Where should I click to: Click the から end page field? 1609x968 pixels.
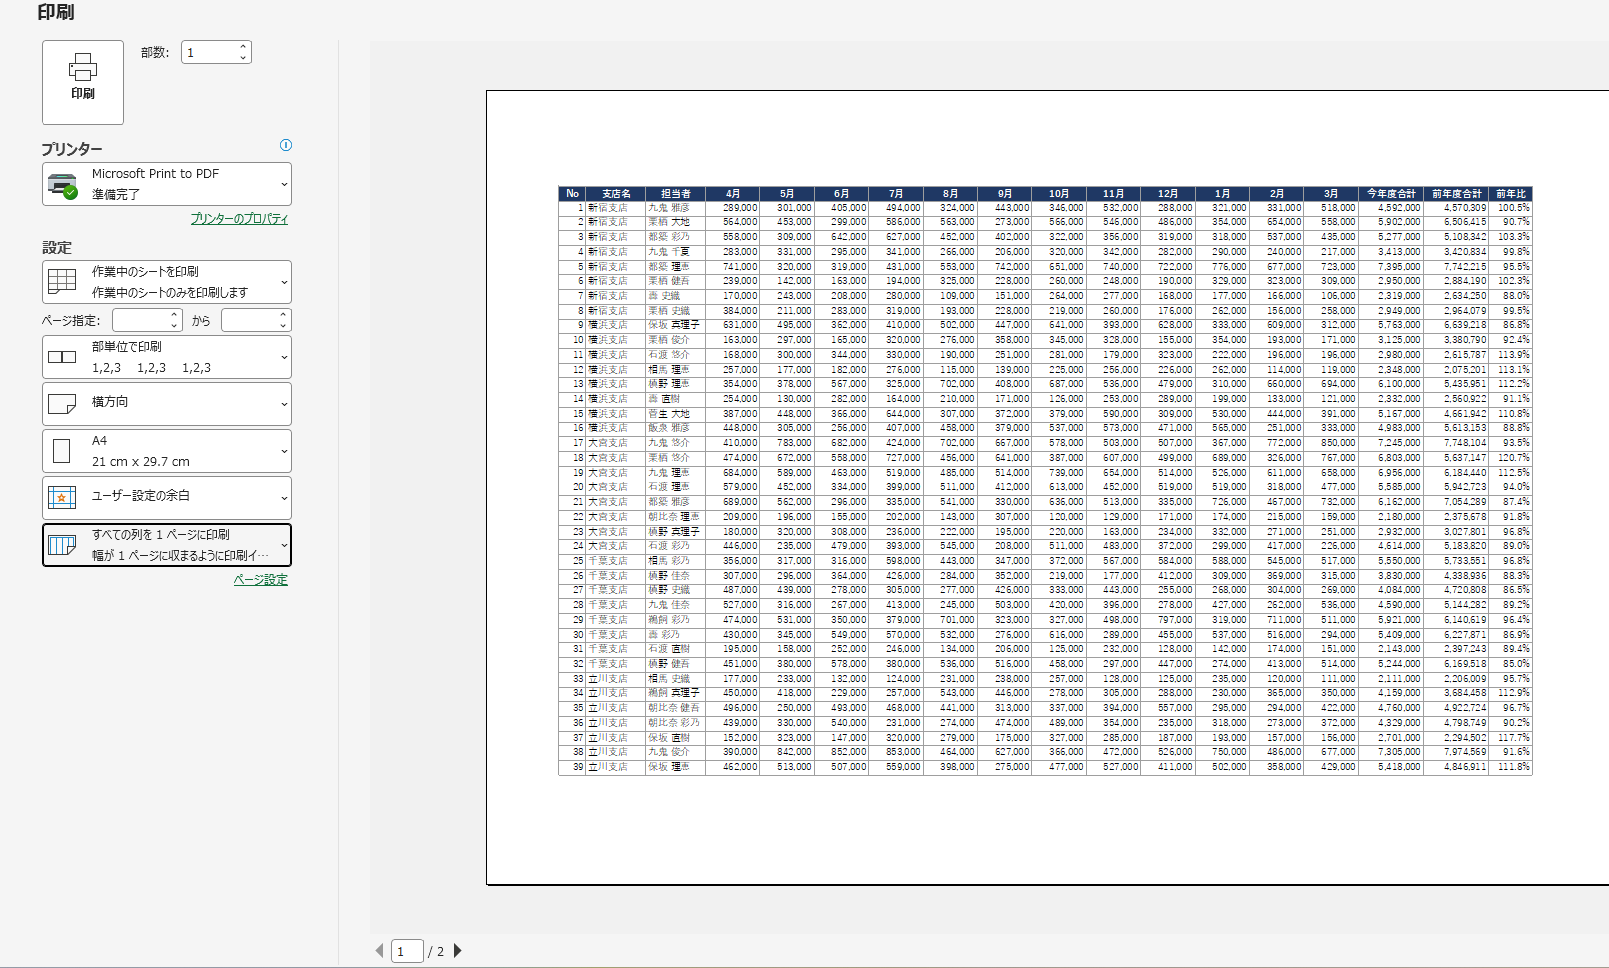pos(256,320)
